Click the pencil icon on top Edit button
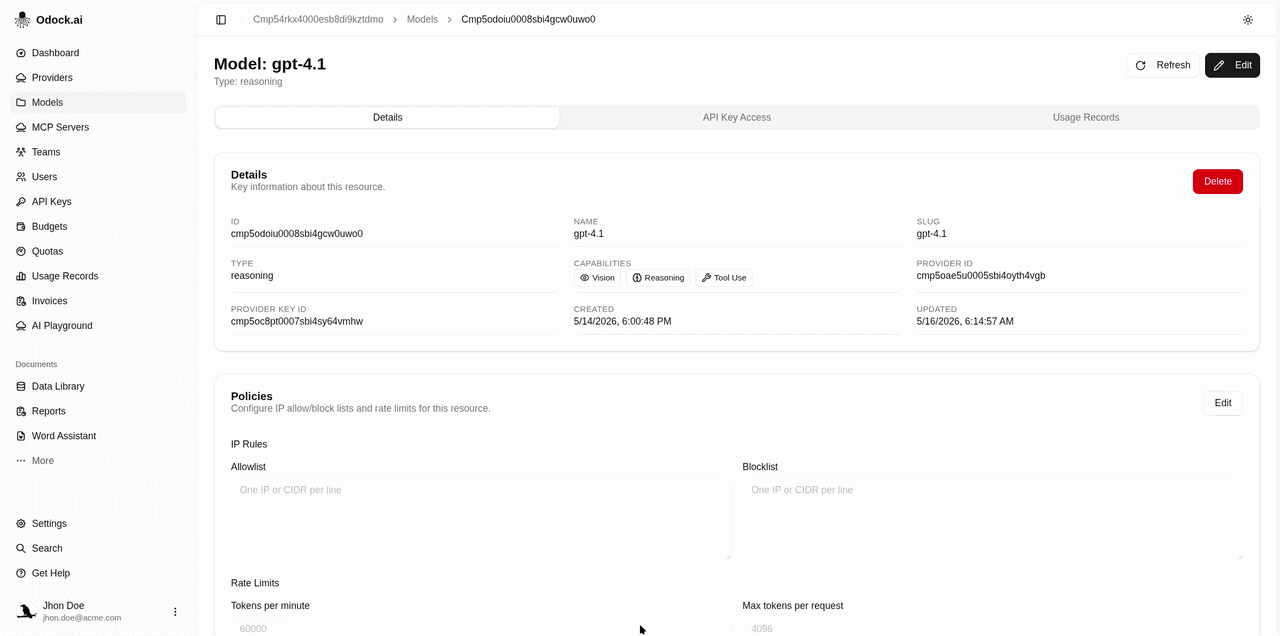1280x636 pixels. point(1219,65)
